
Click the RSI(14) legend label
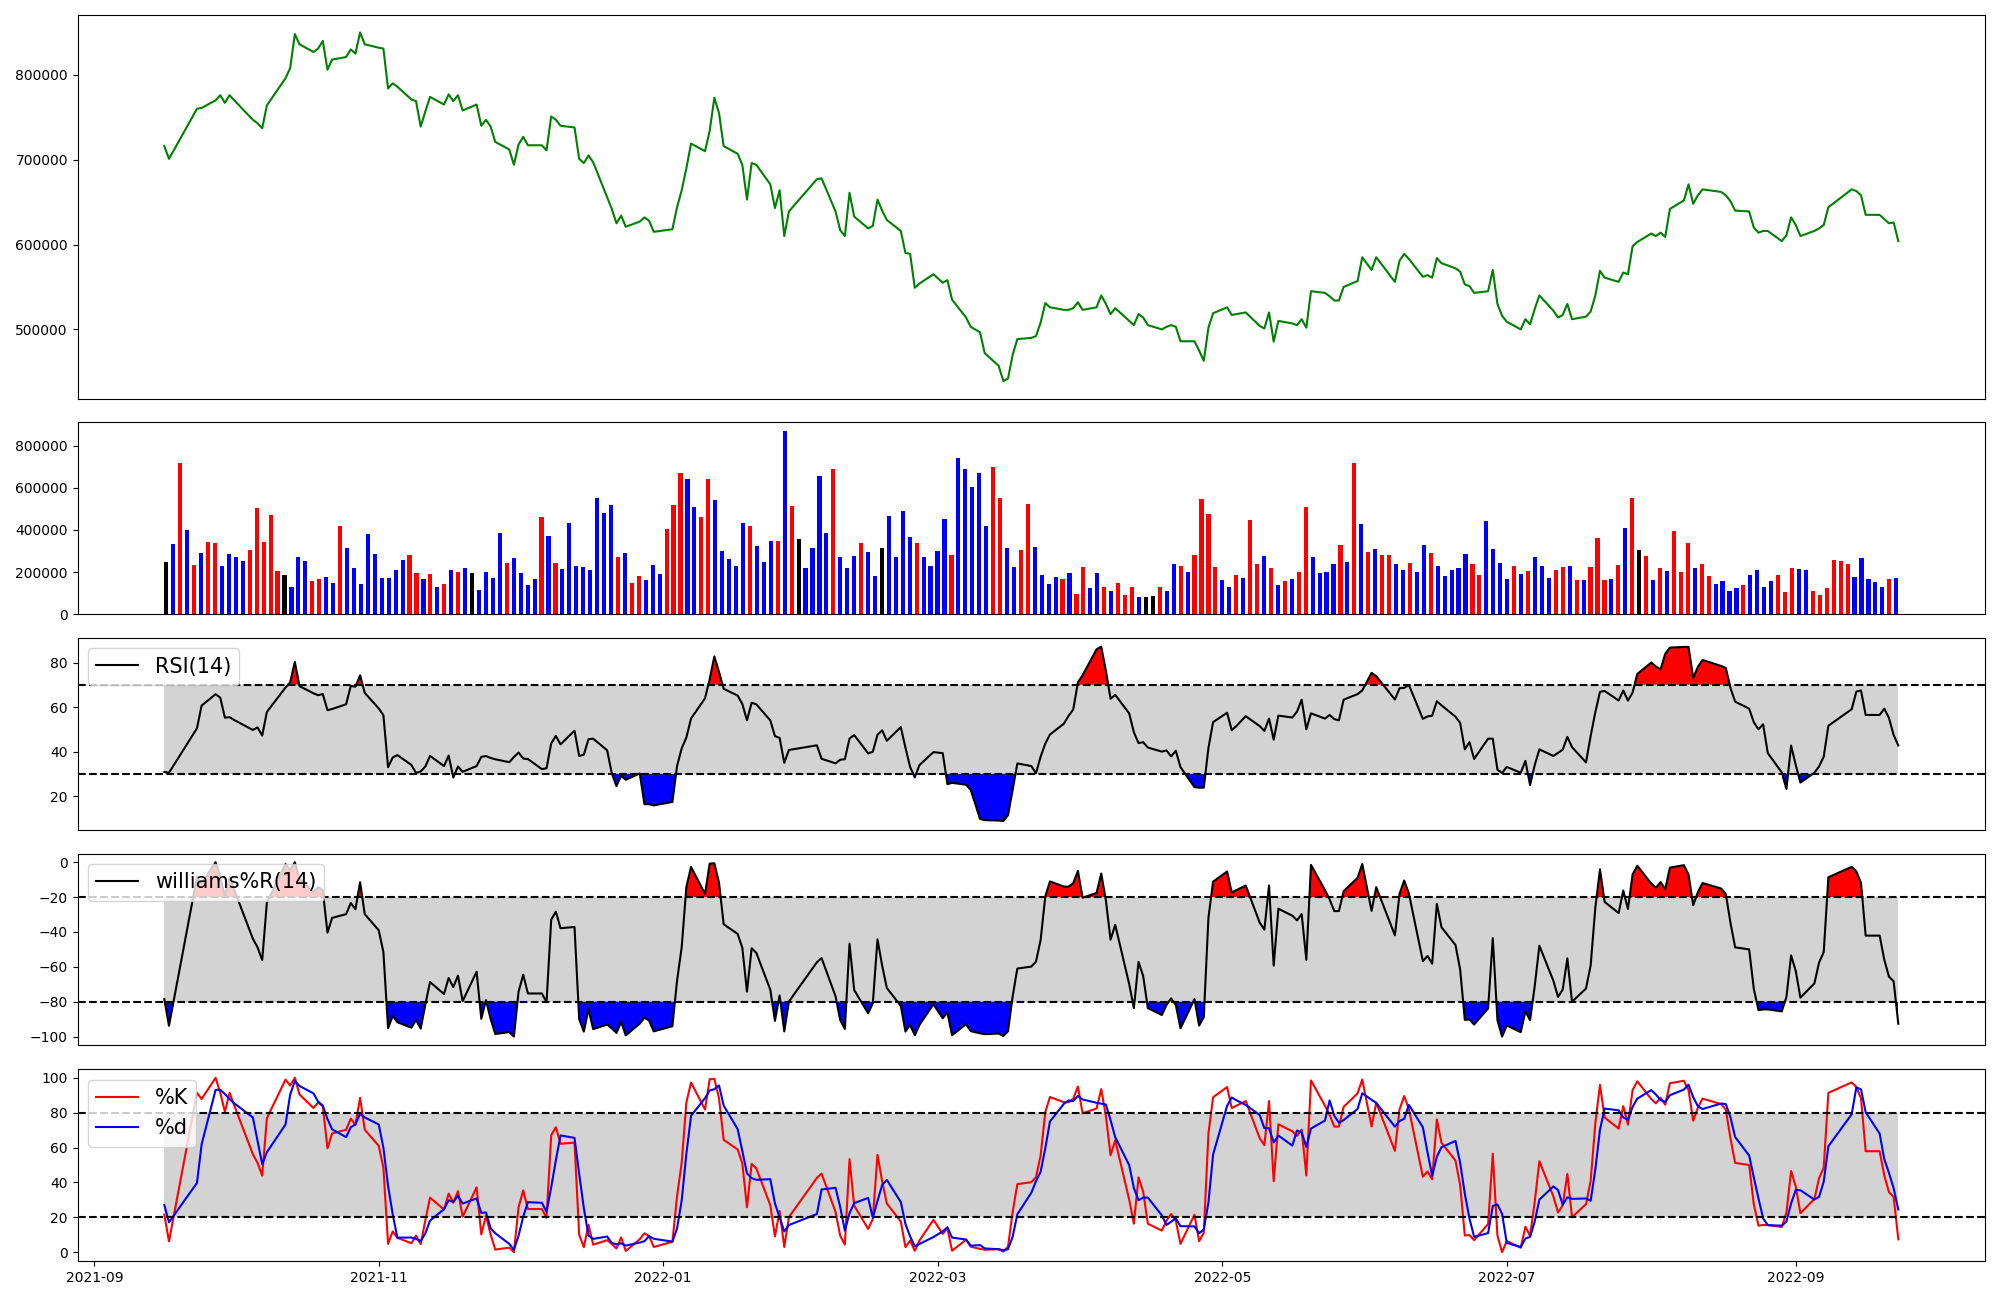[x=192, y=666]
